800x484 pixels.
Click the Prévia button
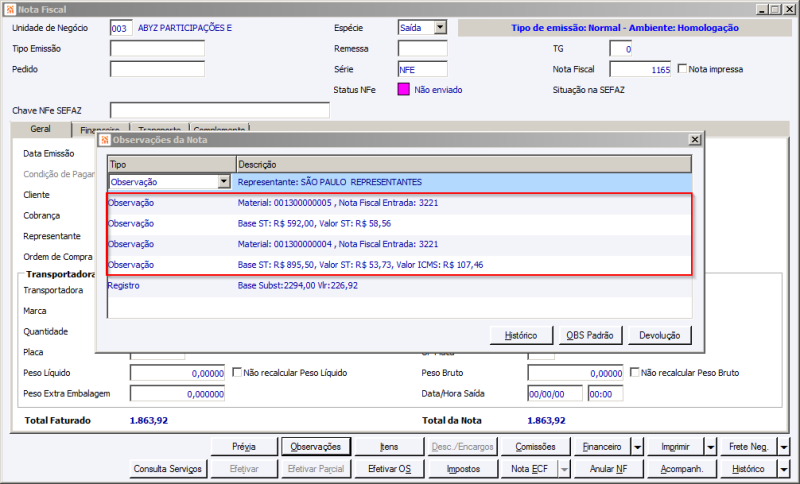[x=244, y=447]
